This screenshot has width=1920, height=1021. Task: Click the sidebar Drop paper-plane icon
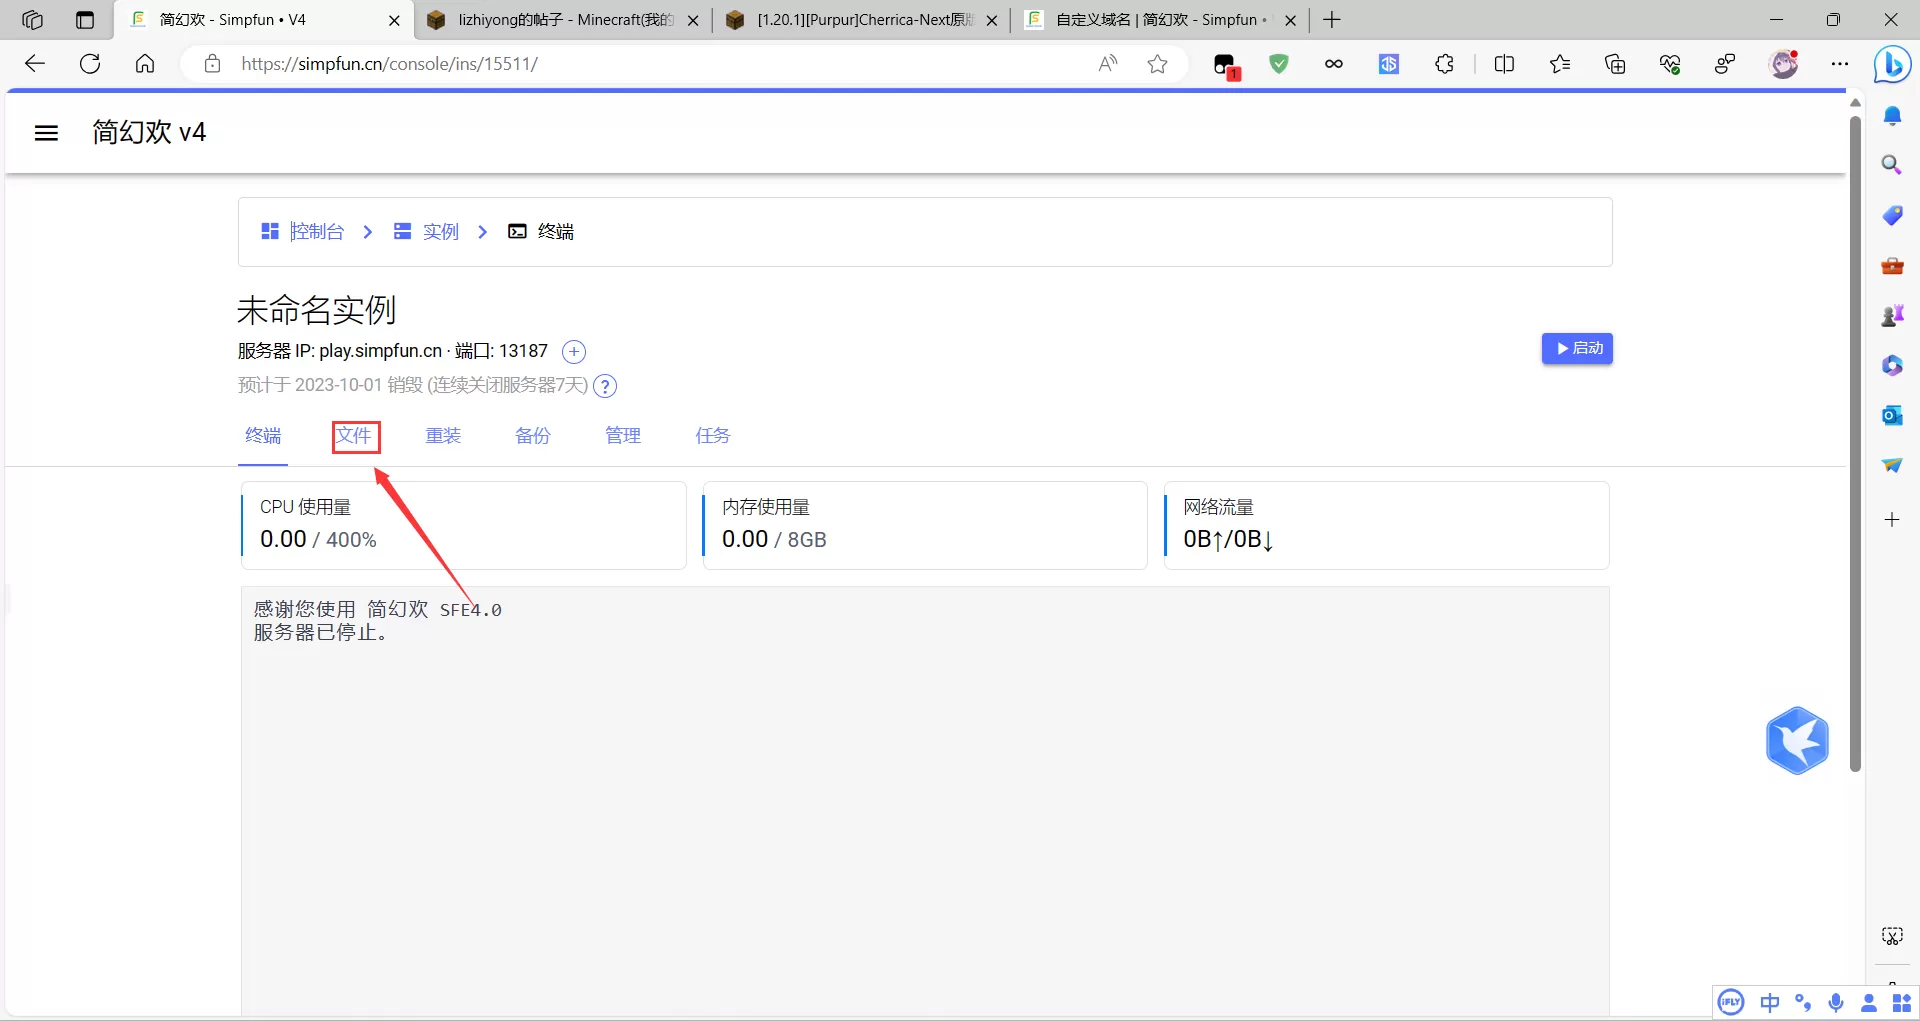[1892, 465]
